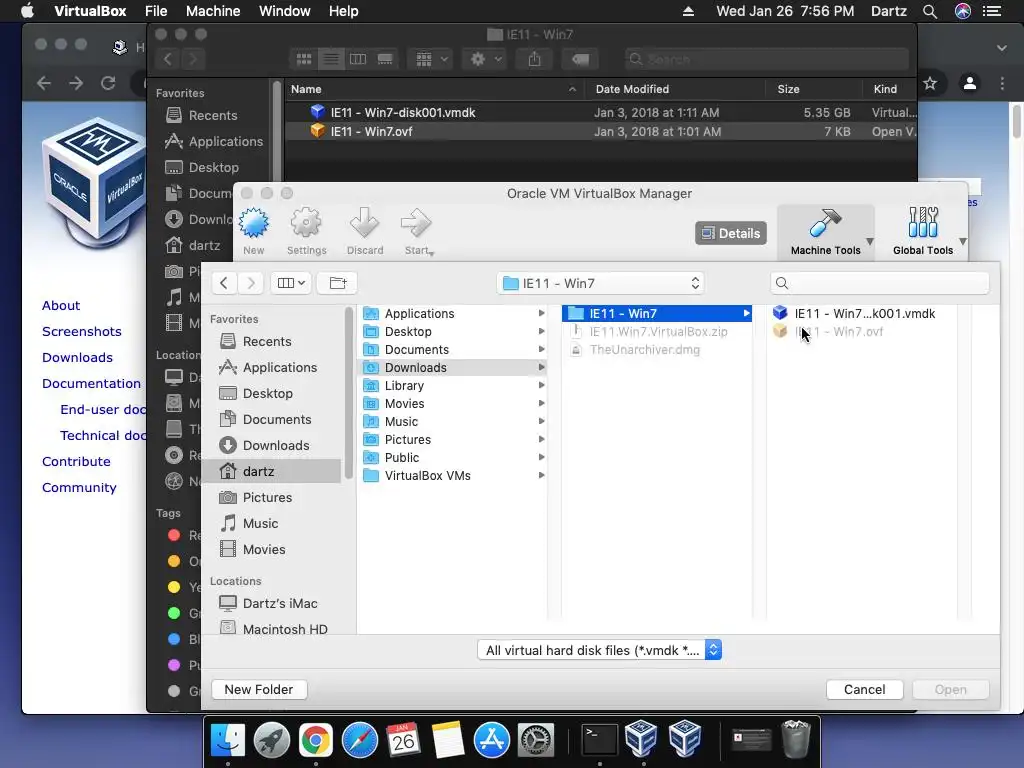Open the Community link on VirtualBox website
Viewport: 1024px width, 768px height.
click(79, 487)
